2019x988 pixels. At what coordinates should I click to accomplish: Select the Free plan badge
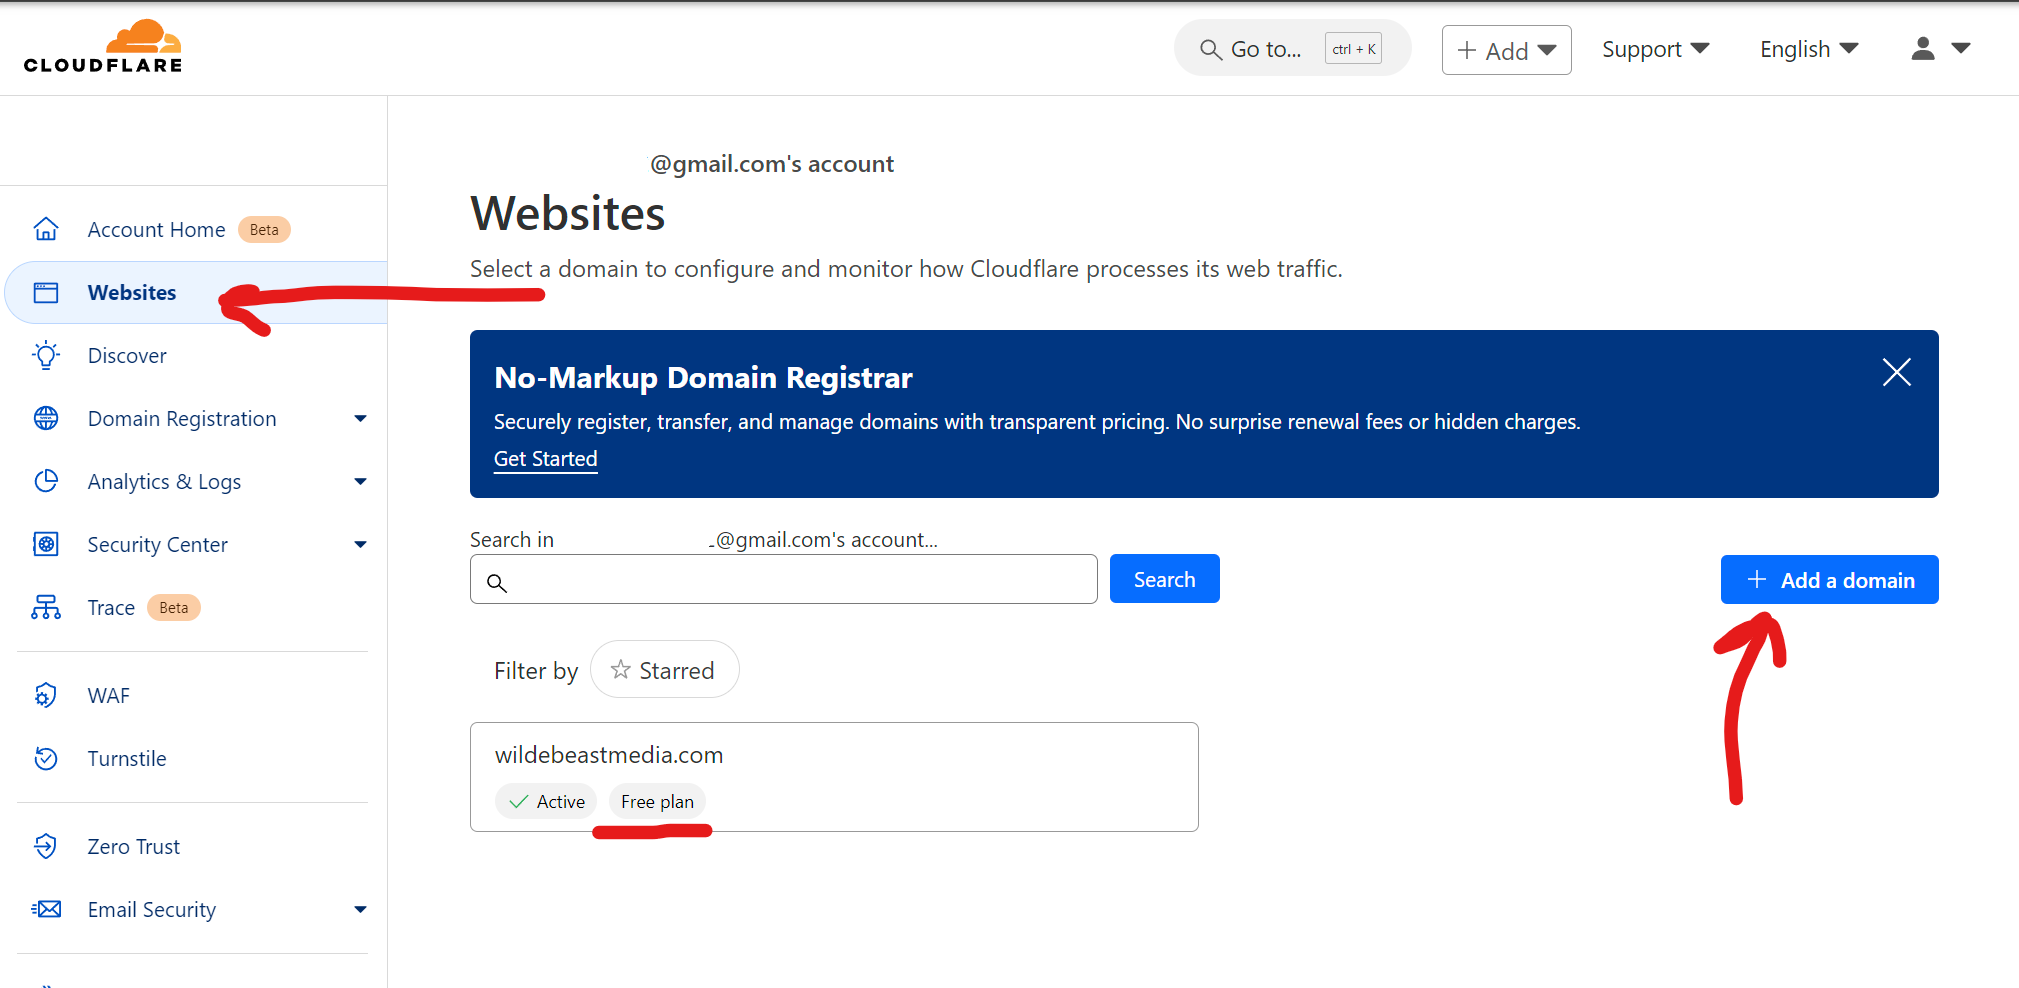pyautogui.click(x=657, y=801)
